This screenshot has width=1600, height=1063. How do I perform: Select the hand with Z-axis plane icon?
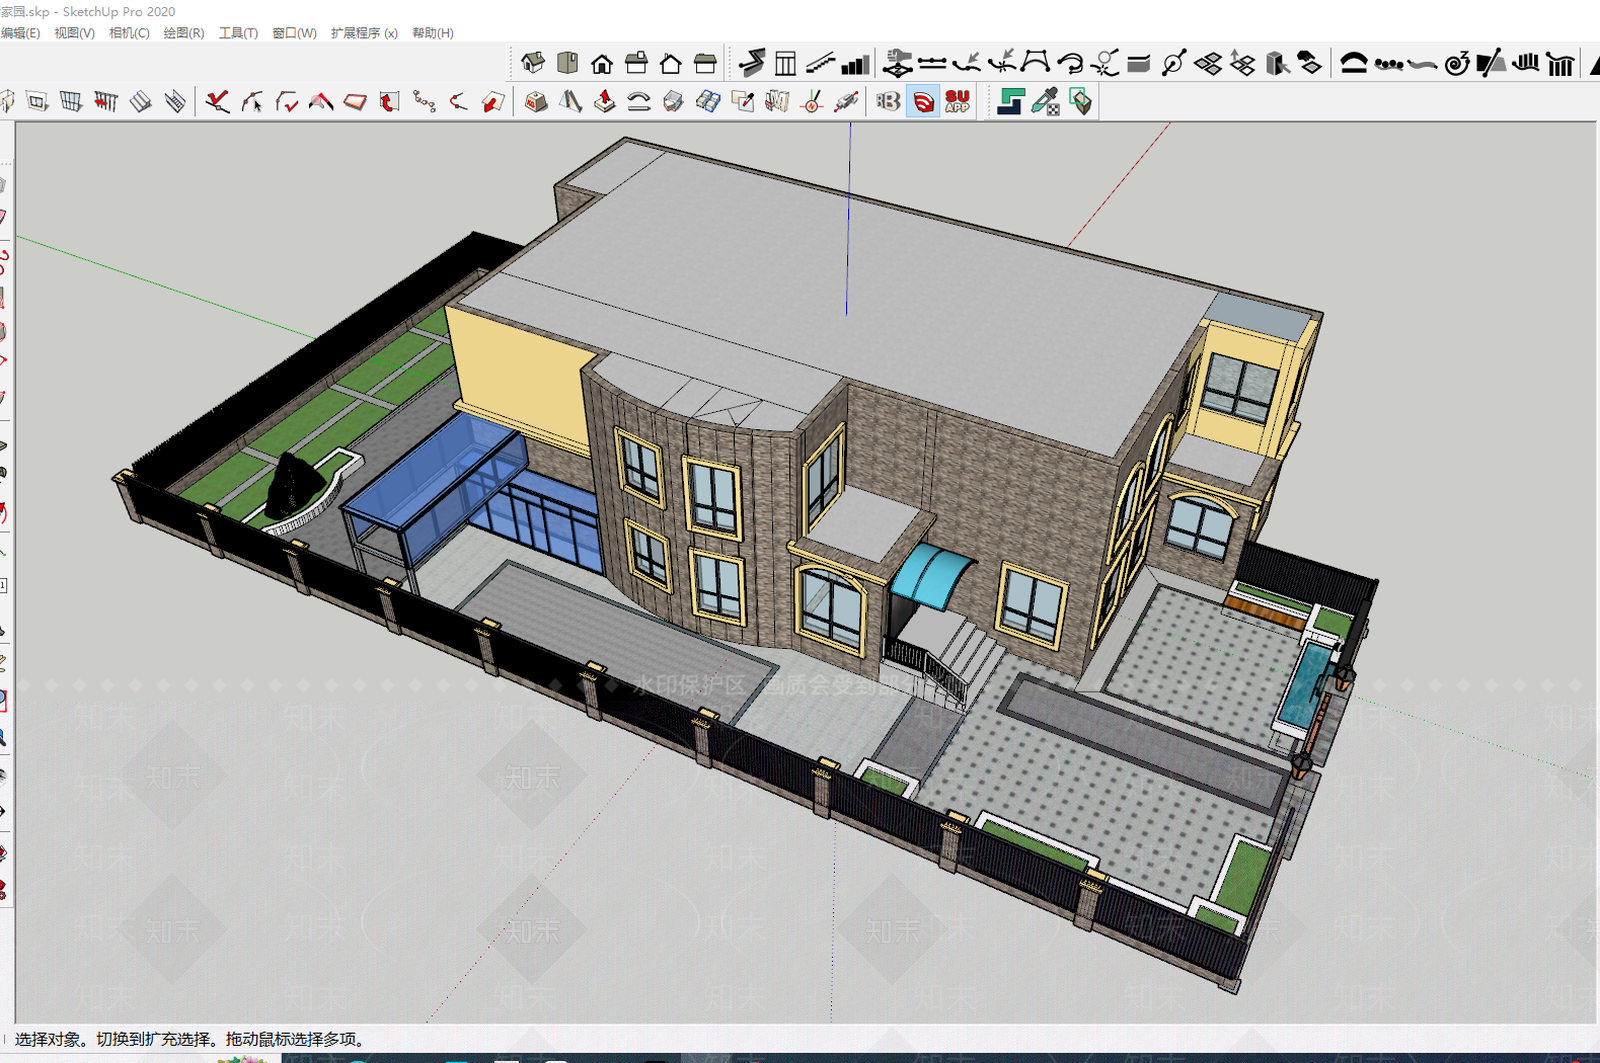coord(898,64)
